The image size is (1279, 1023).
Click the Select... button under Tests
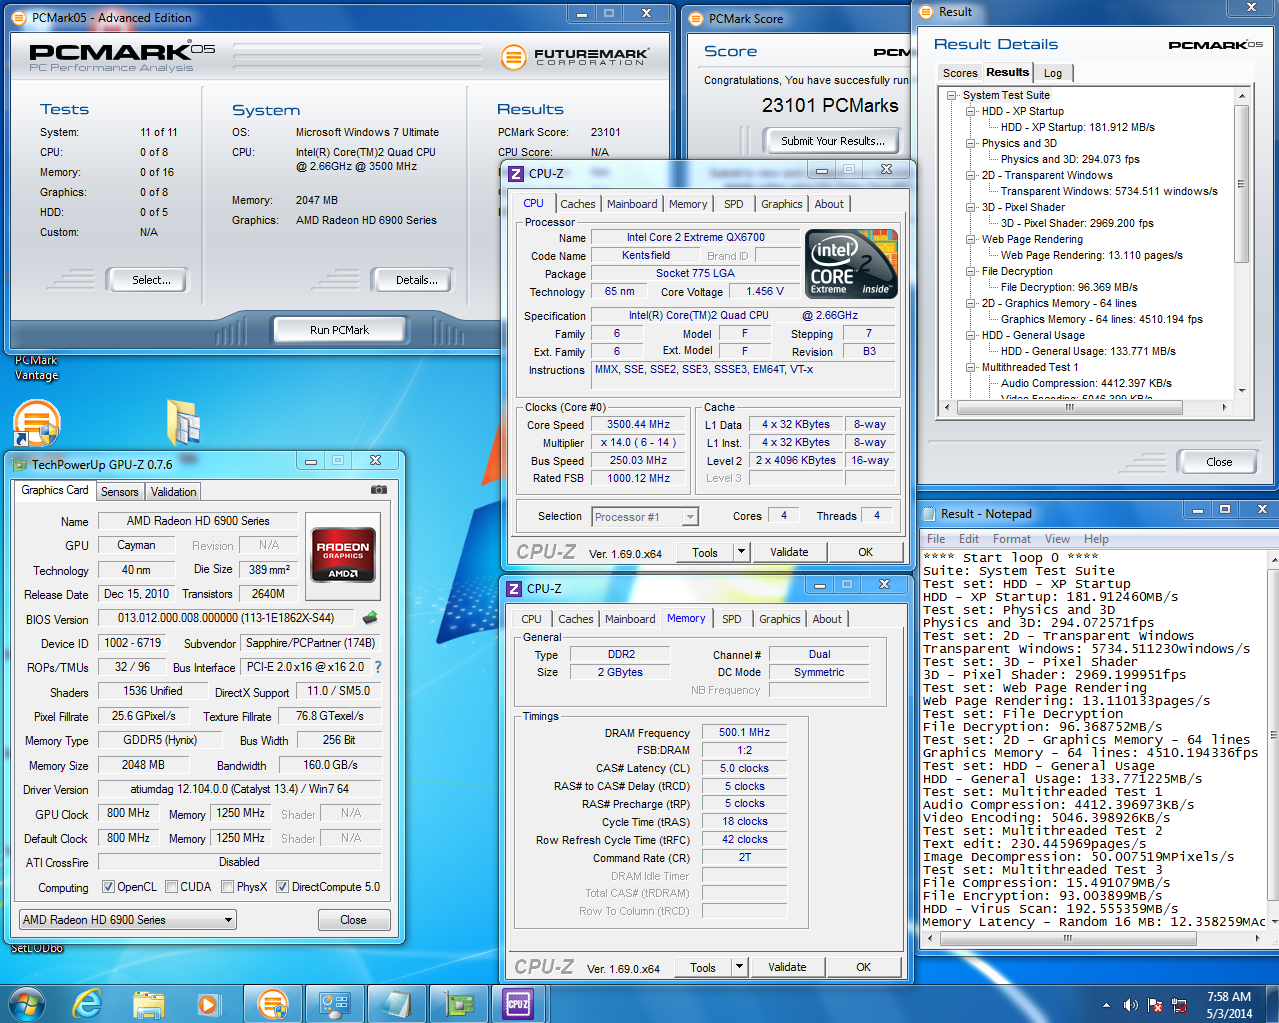tap(151, 280)
